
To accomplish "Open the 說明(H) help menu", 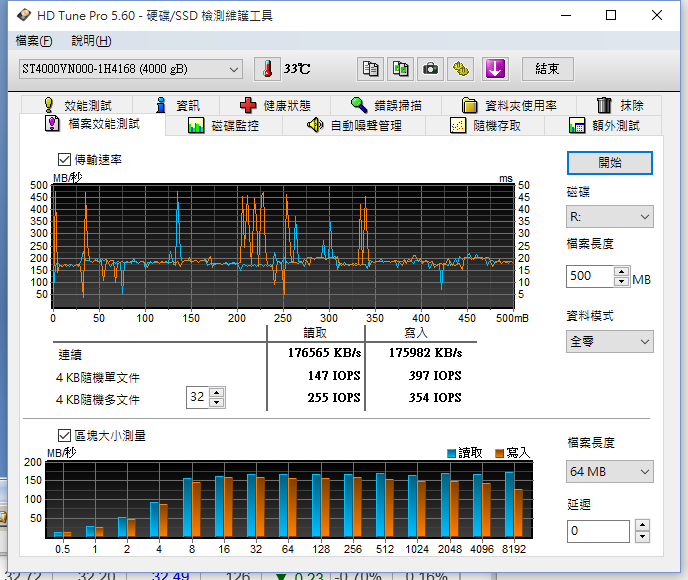I will click(x=91, y=41).
